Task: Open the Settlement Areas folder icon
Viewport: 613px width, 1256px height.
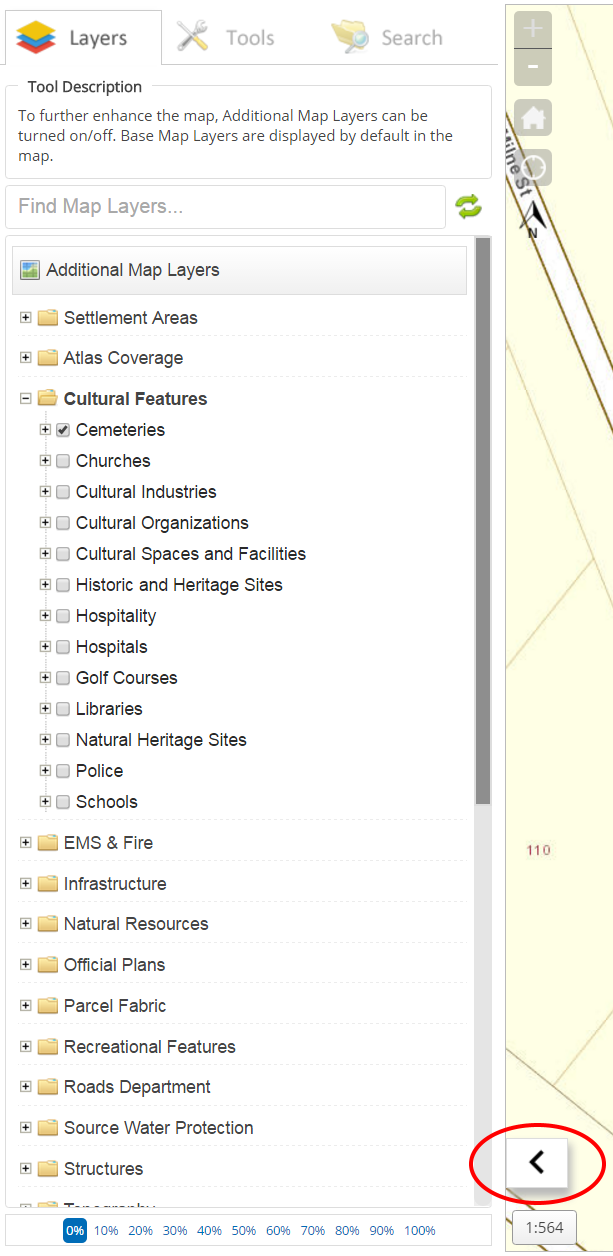Action: (47, 318)
